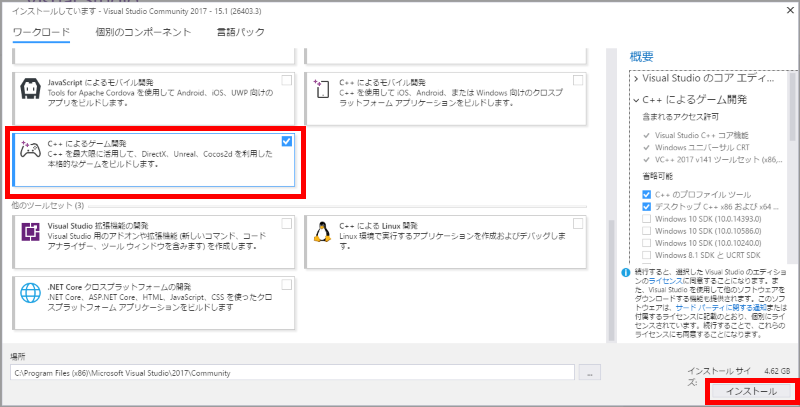The width and height of the screenshot is (800, 407).
Task: Click the Linux penguin icon
Action: 321,232
